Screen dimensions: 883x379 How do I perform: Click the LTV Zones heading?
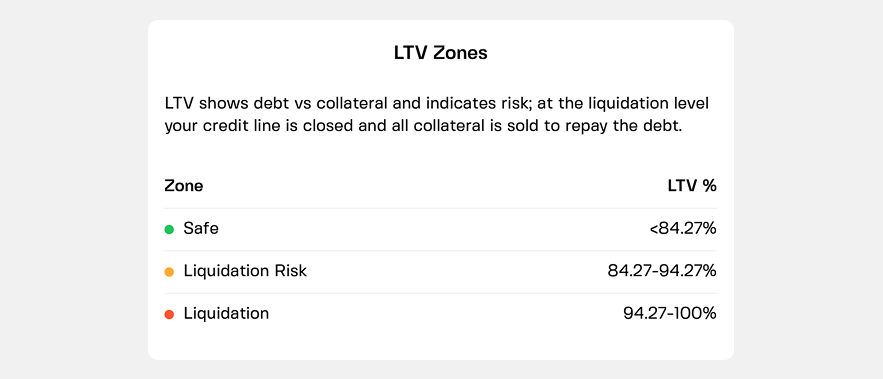(x=440, y=53)
